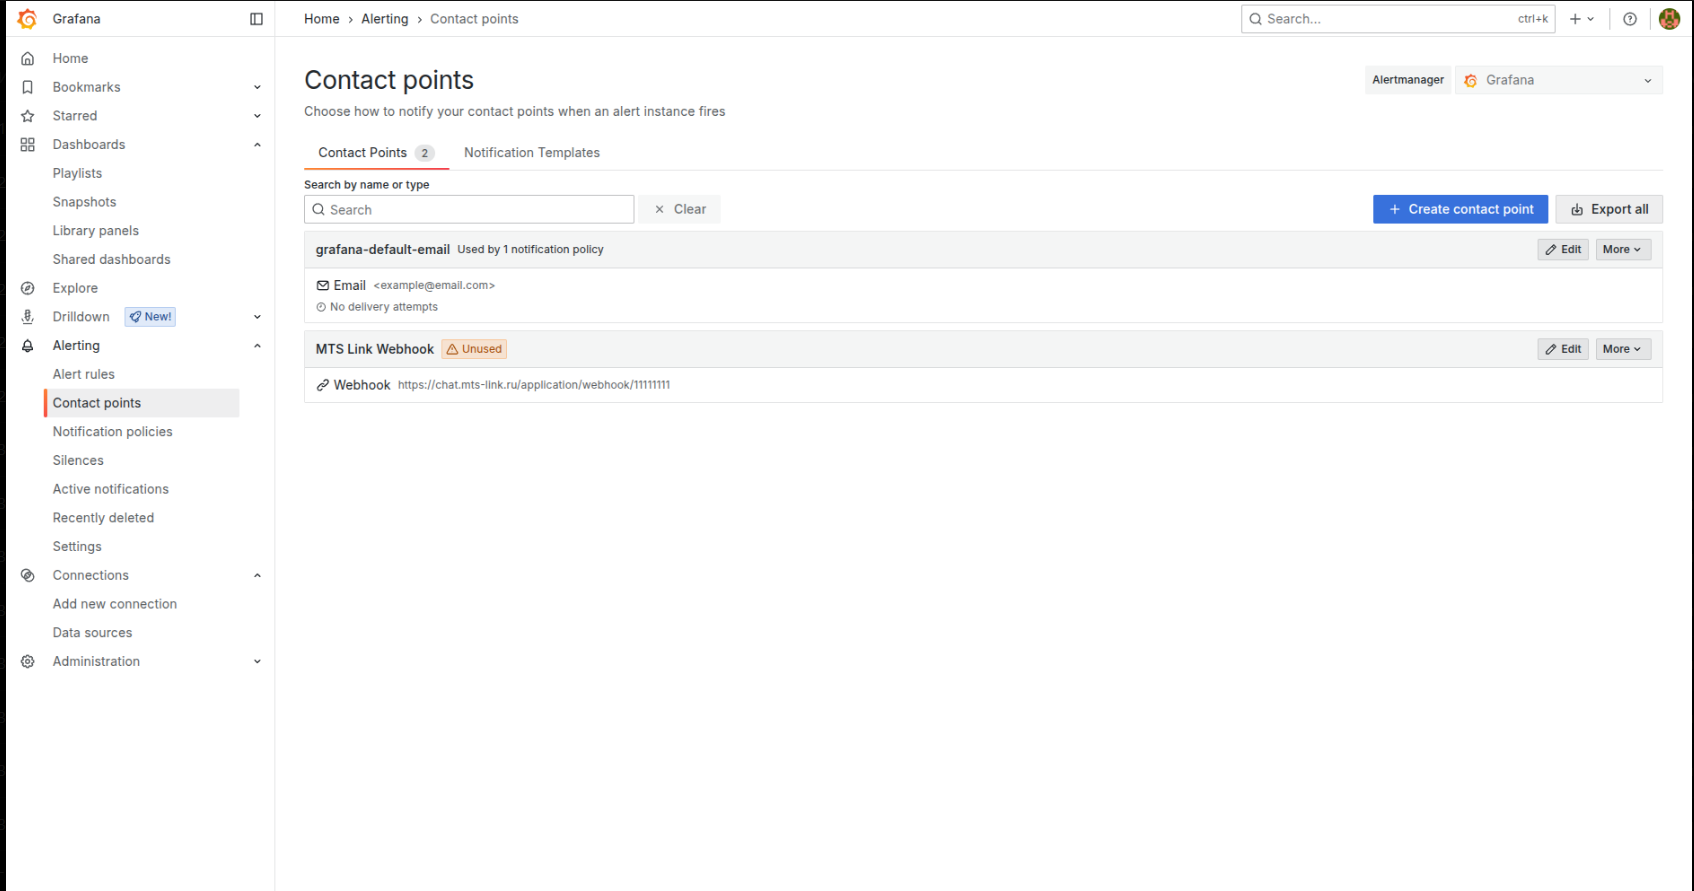
Task: Click the Explore compass icon
Action: coord(28,288)
